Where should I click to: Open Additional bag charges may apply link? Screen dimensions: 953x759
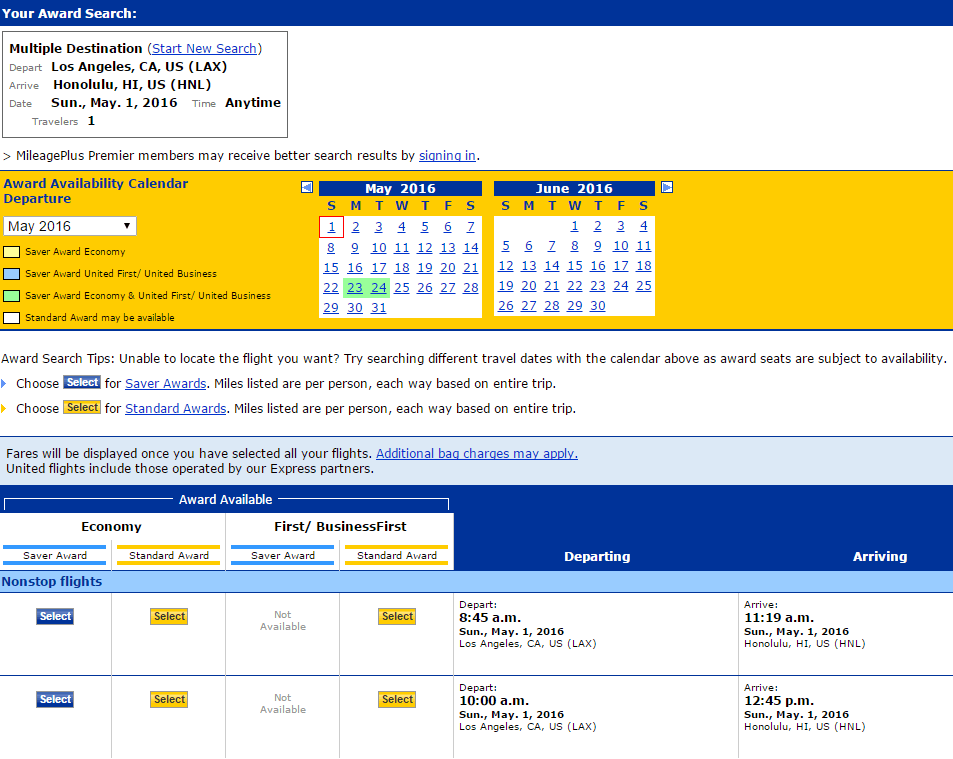(x=476, y=453)
